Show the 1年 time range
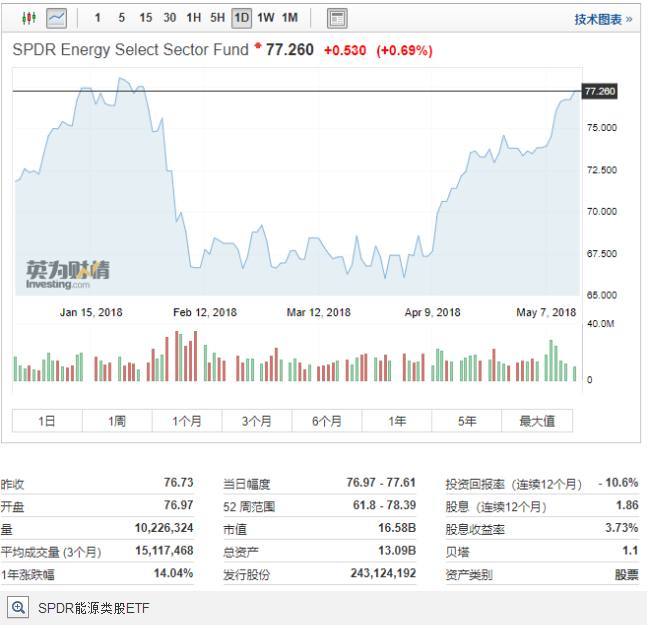Screen dimensions: 650x630 [x=397, y=421]
